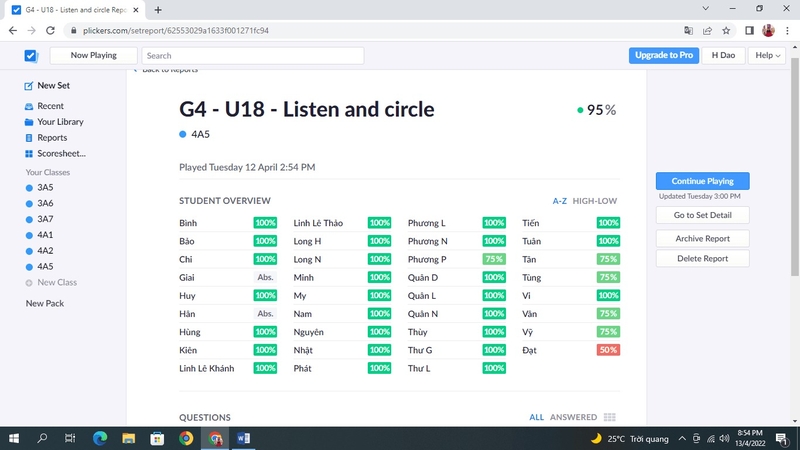Click the share page icon in address bar
Screen dimensions: 800x450
(x=707, y=31)
